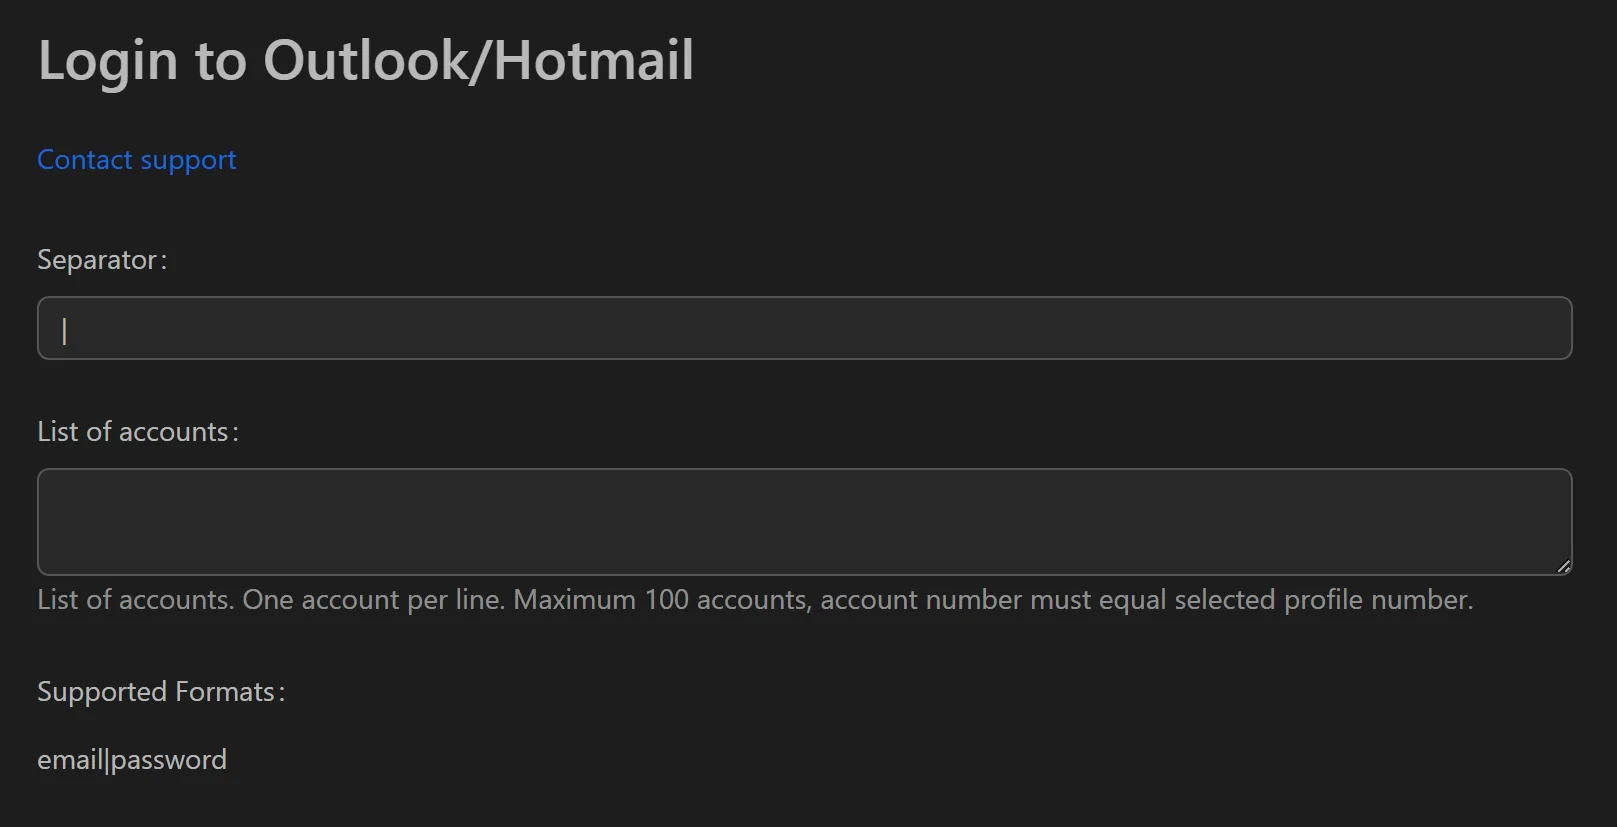
Task: Click the accounts limit helper text
Action: coord(754,599)
